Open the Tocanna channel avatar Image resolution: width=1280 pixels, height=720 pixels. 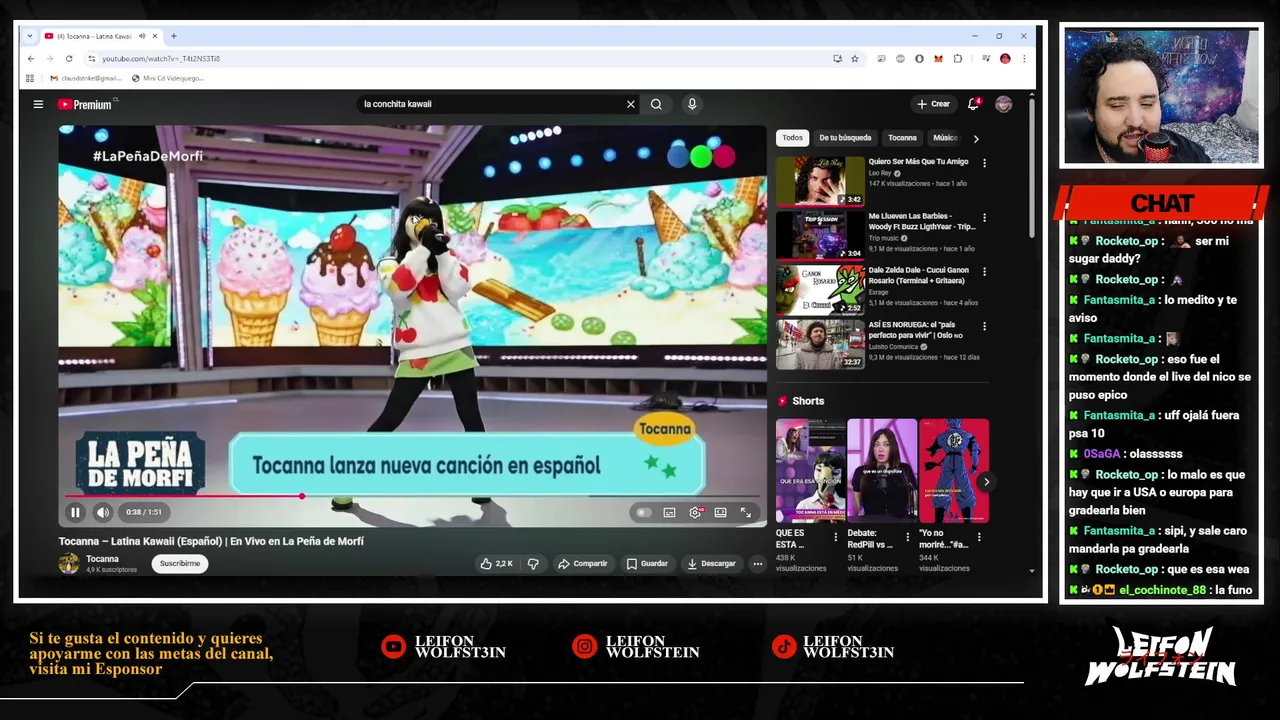click(x=68, y=564)
